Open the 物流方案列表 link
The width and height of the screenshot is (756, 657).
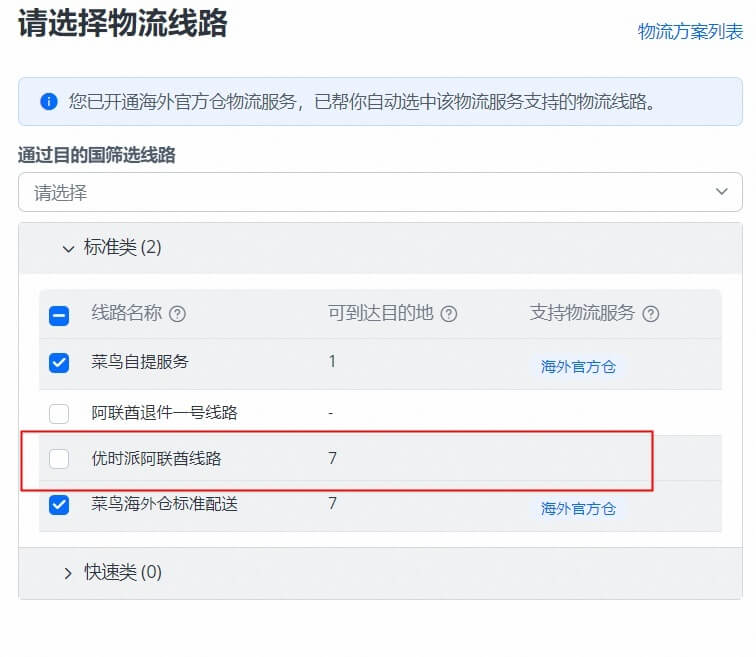tap(690, 32)
